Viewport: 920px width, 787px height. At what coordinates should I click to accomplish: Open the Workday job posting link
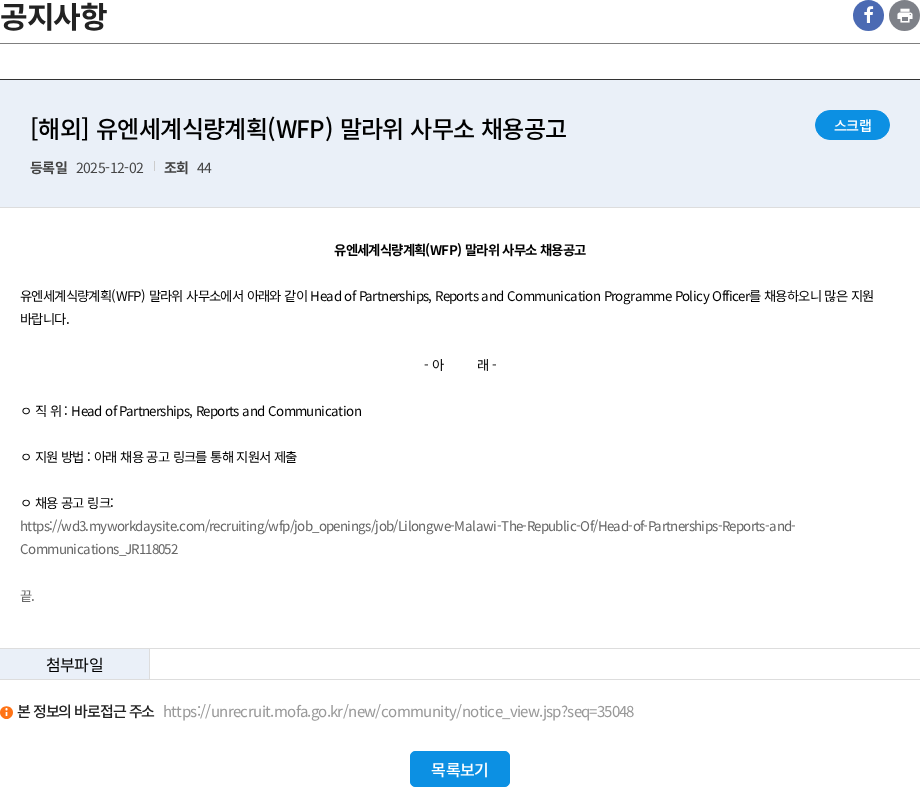408,538
